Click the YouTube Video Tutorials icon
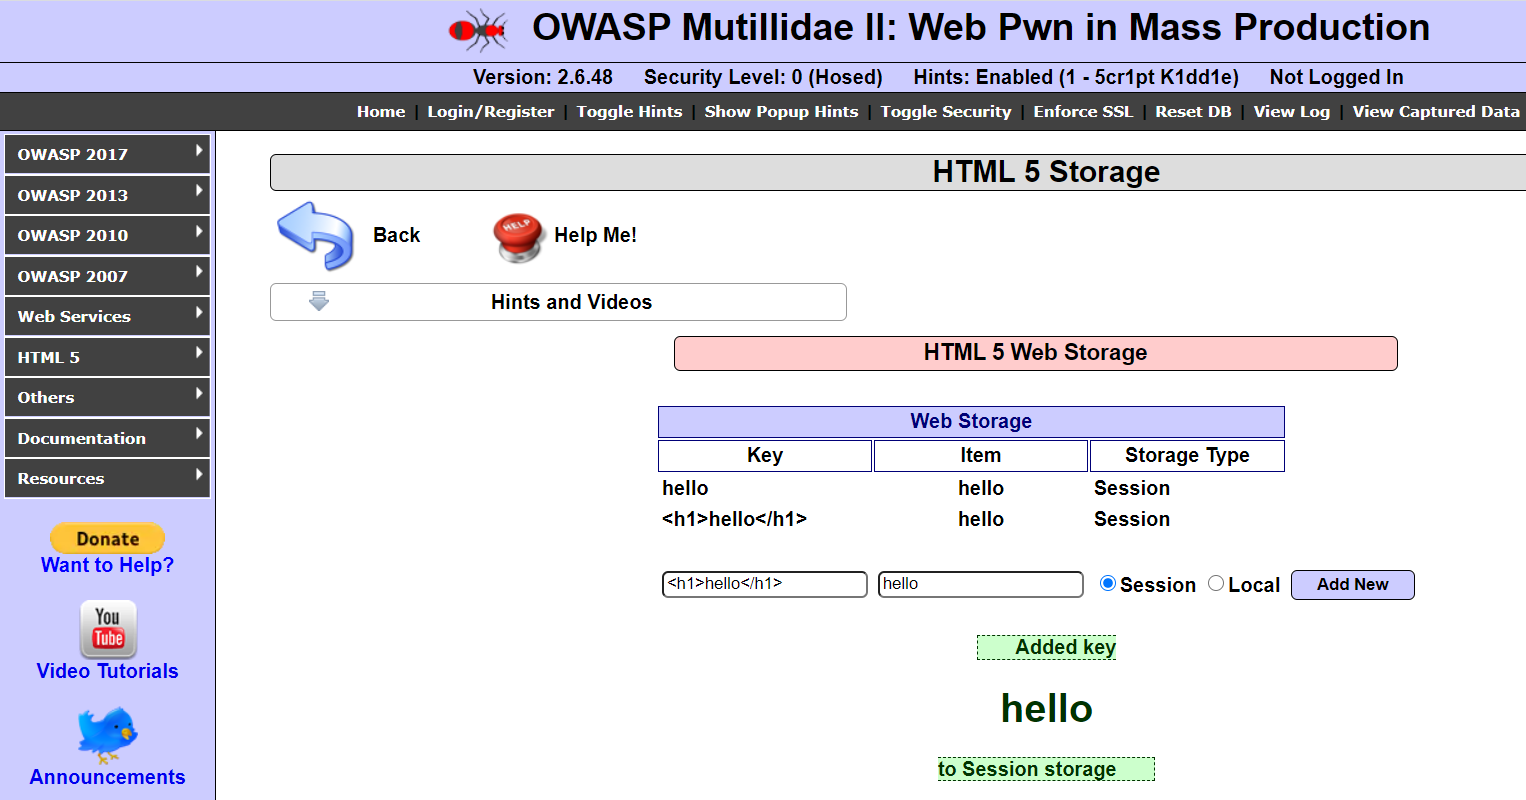This screenshot has width=1526, height=800. click(107, 629)
